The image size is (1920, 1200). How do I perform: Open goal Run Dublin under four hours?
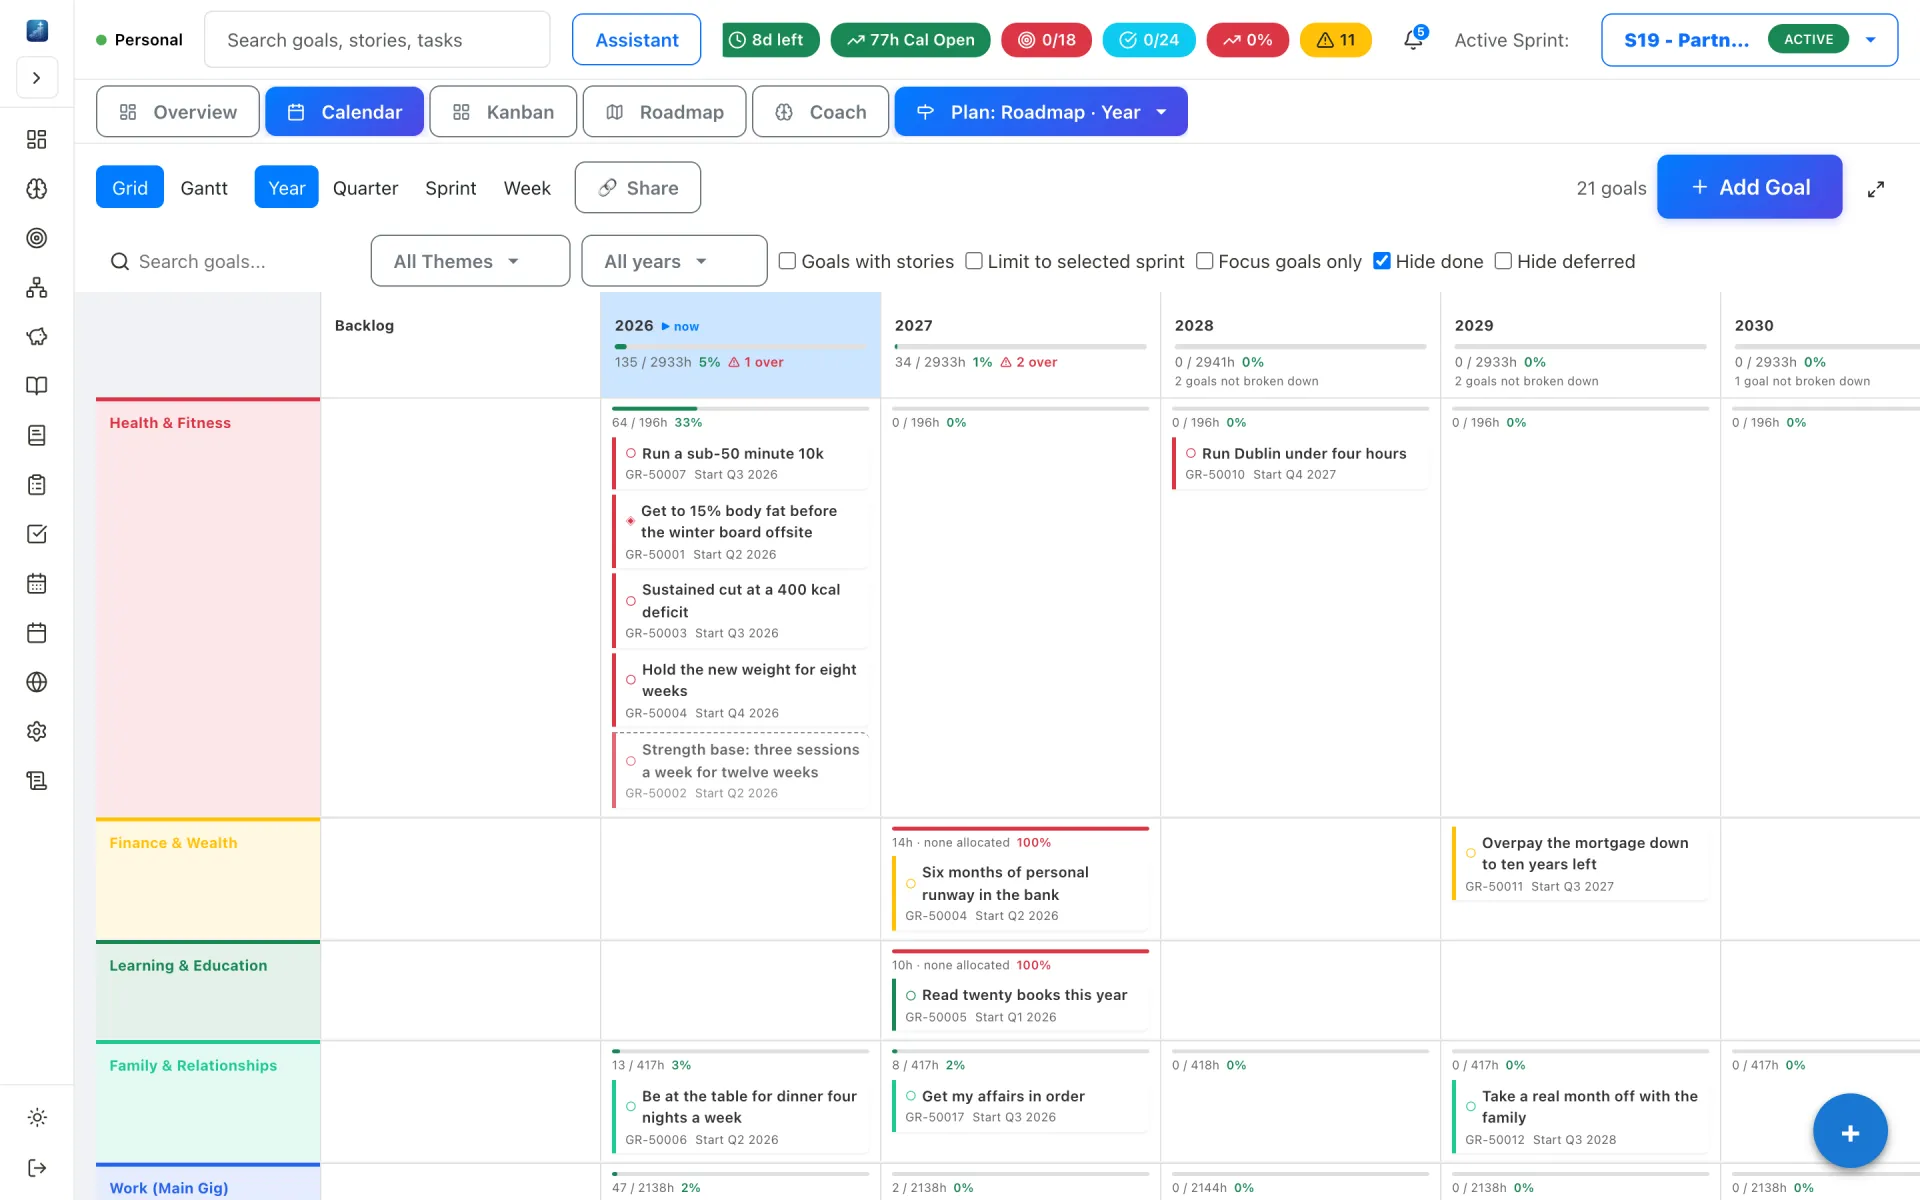click(1300, 463)
